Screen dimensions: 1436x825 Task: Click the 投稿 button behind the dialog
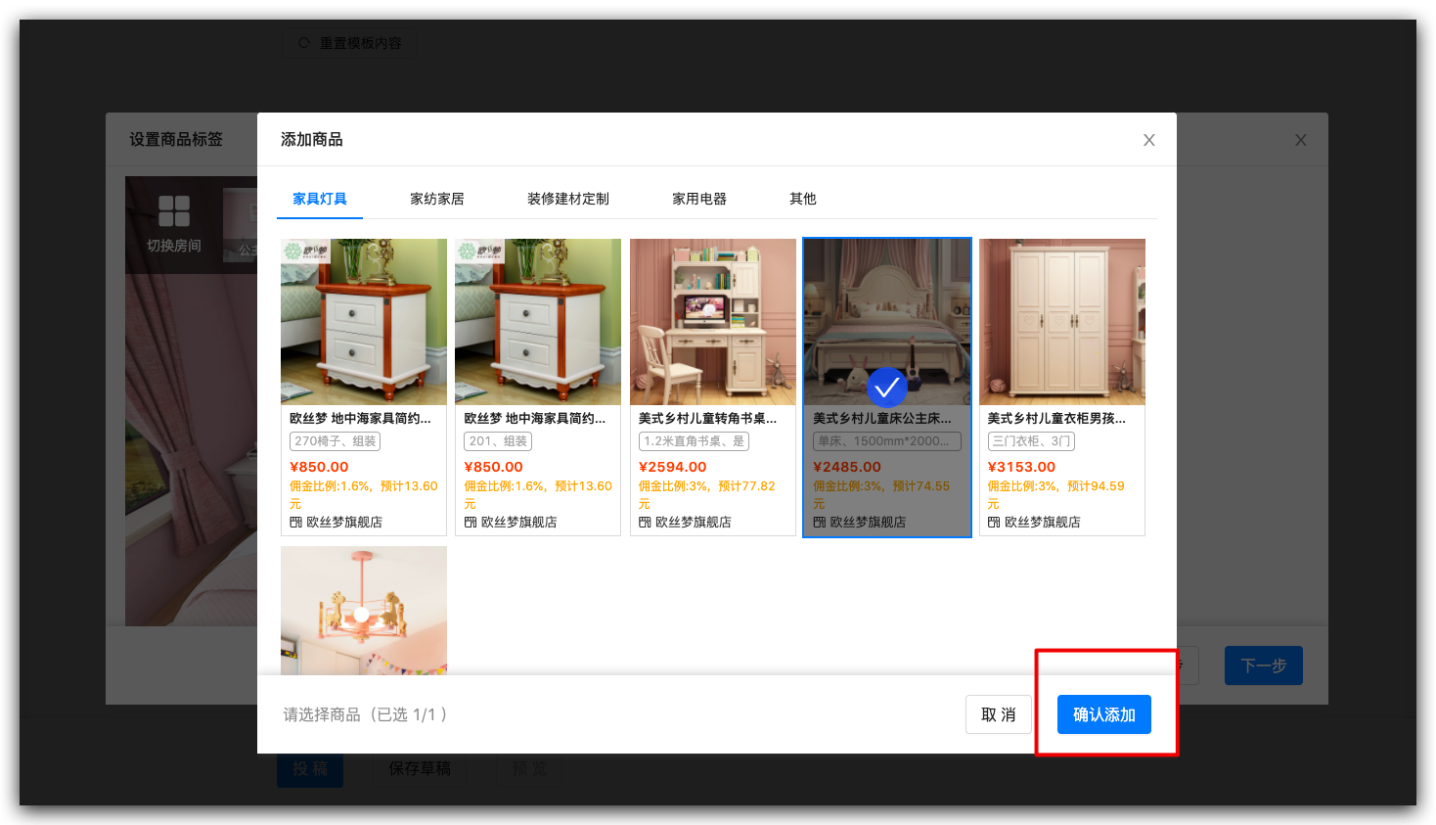310,768
